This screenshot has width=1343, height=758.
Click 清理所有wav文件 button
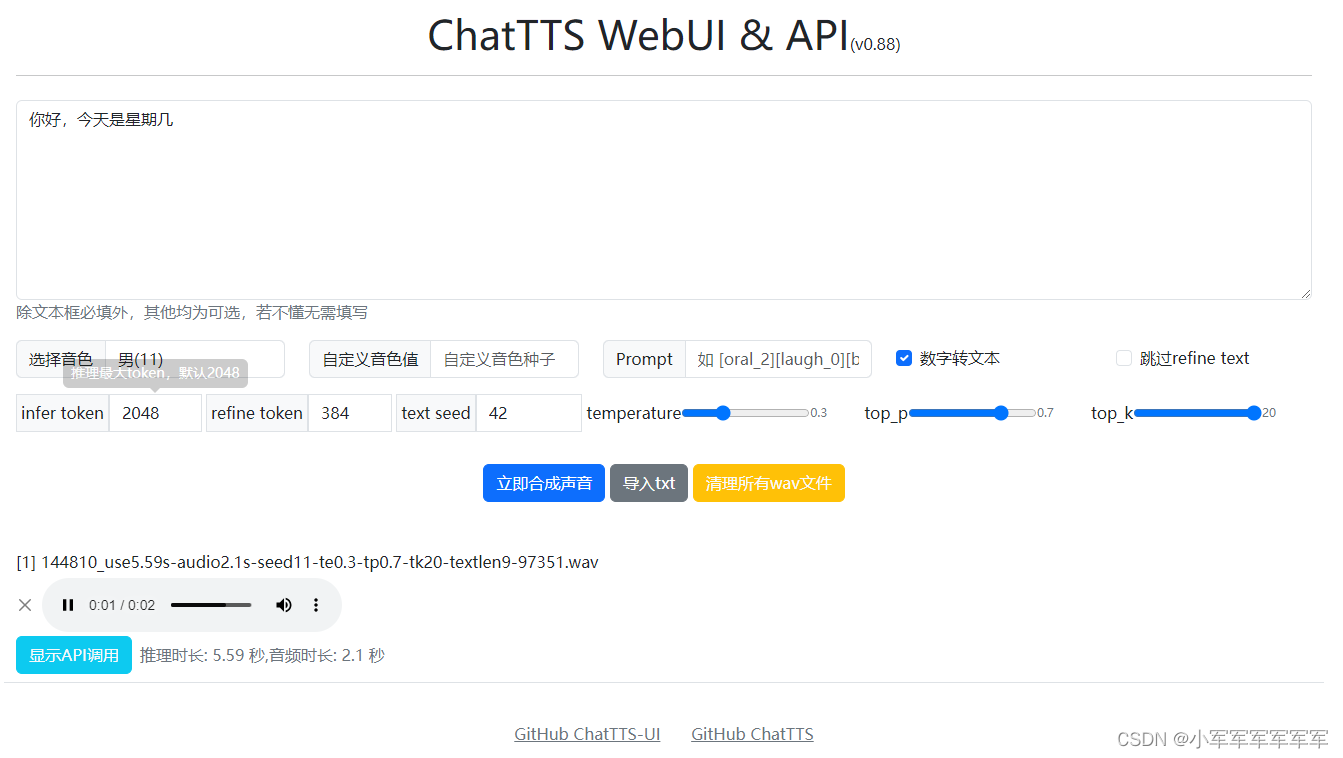pos(769,483)
